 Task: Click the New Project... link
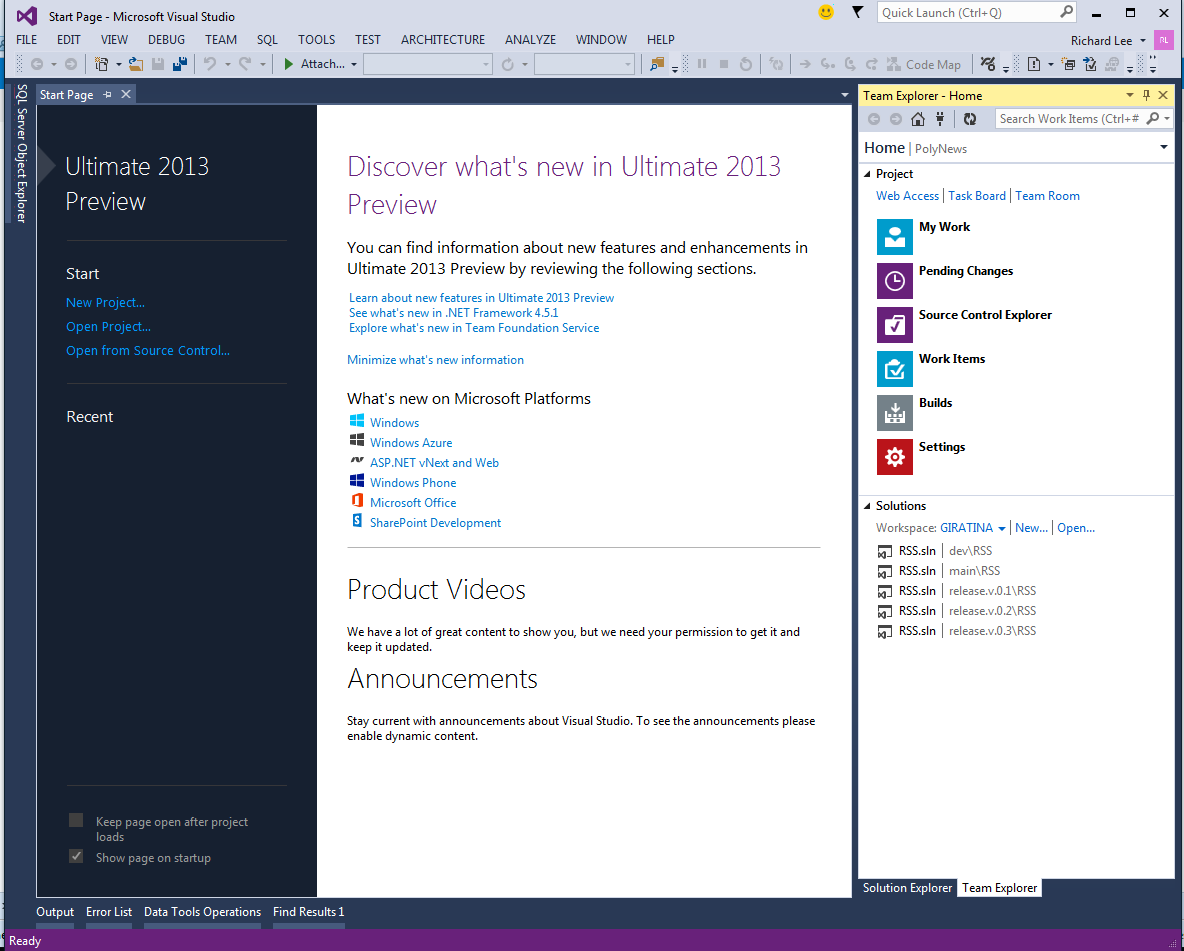105,302
